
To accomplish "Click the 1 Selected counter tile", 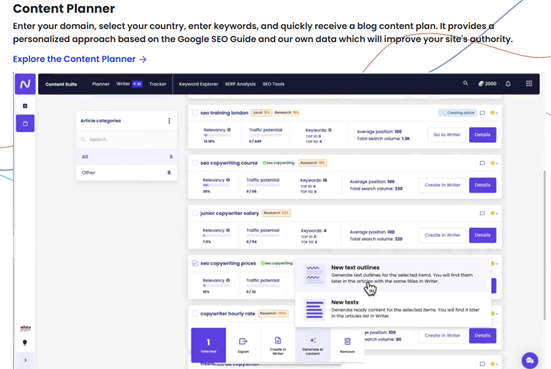I will pos(208,345).
